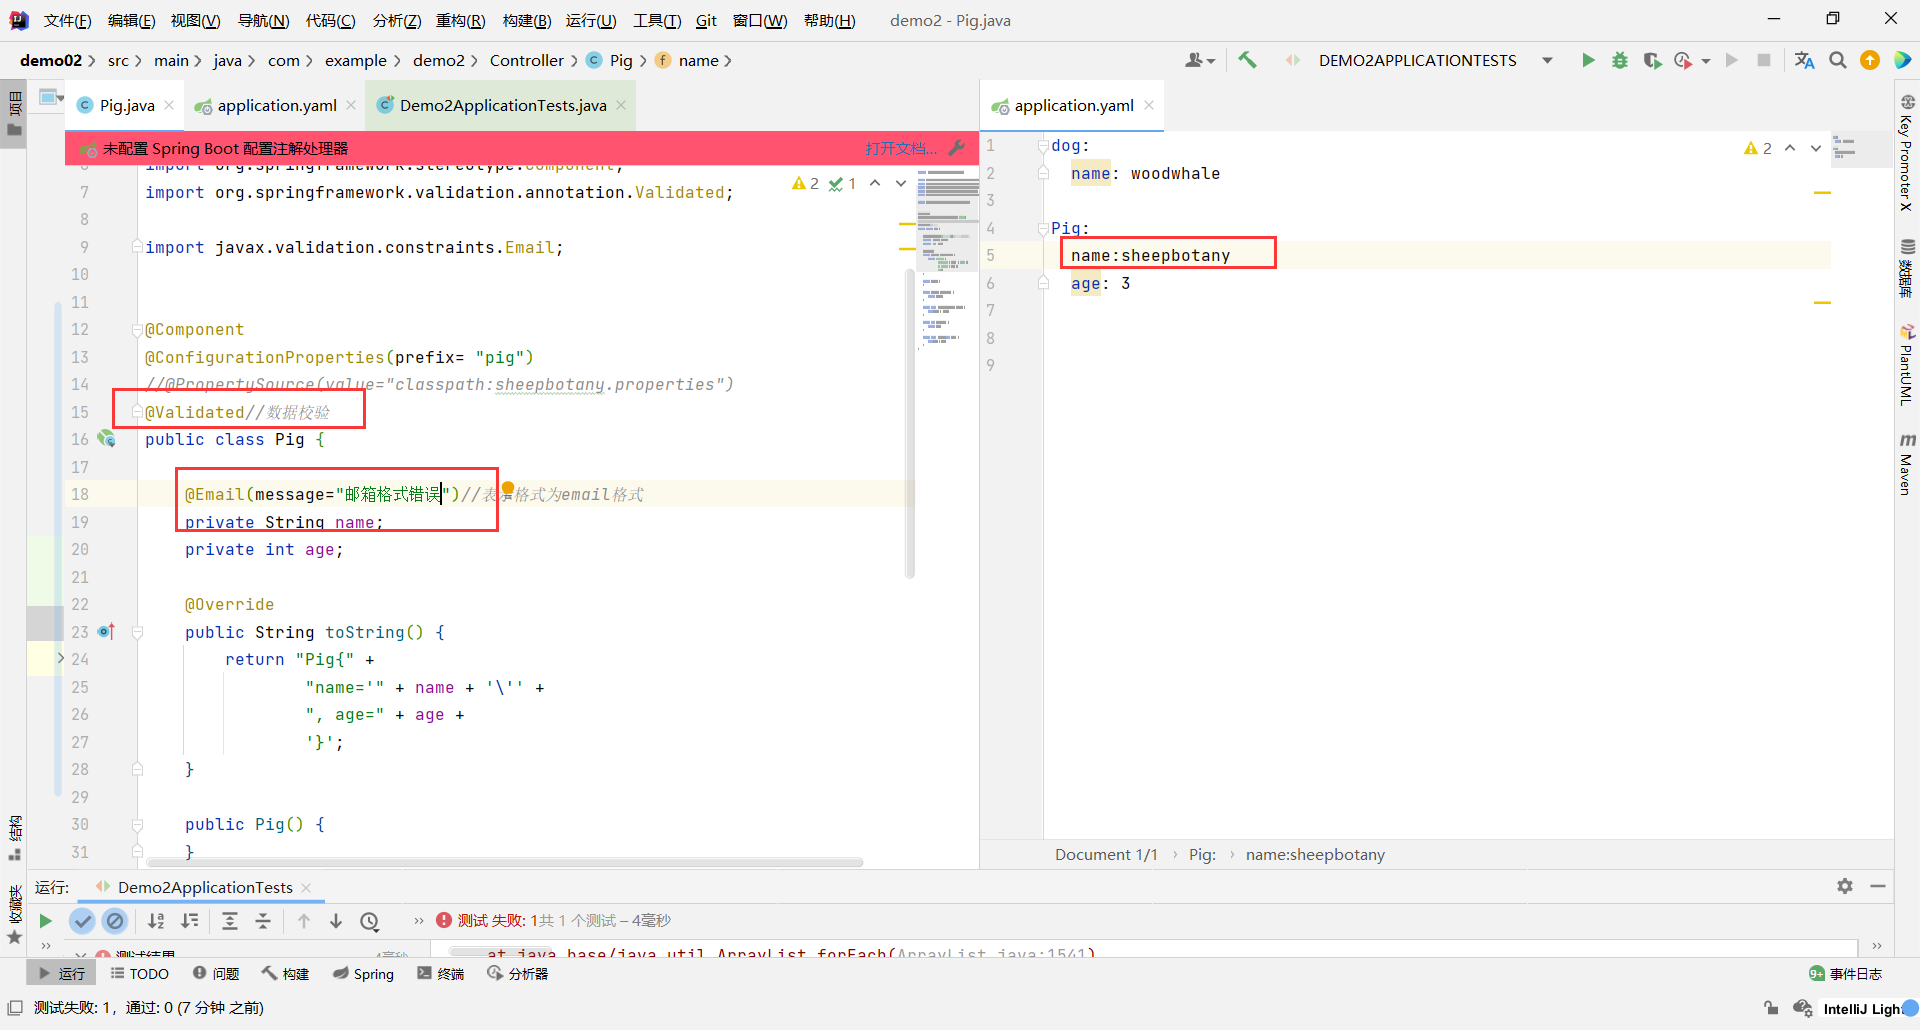This screenshot has width=1920, height=1030.
Task: Click the run gutter icon next to class Pig
Action: pos(106,439)
